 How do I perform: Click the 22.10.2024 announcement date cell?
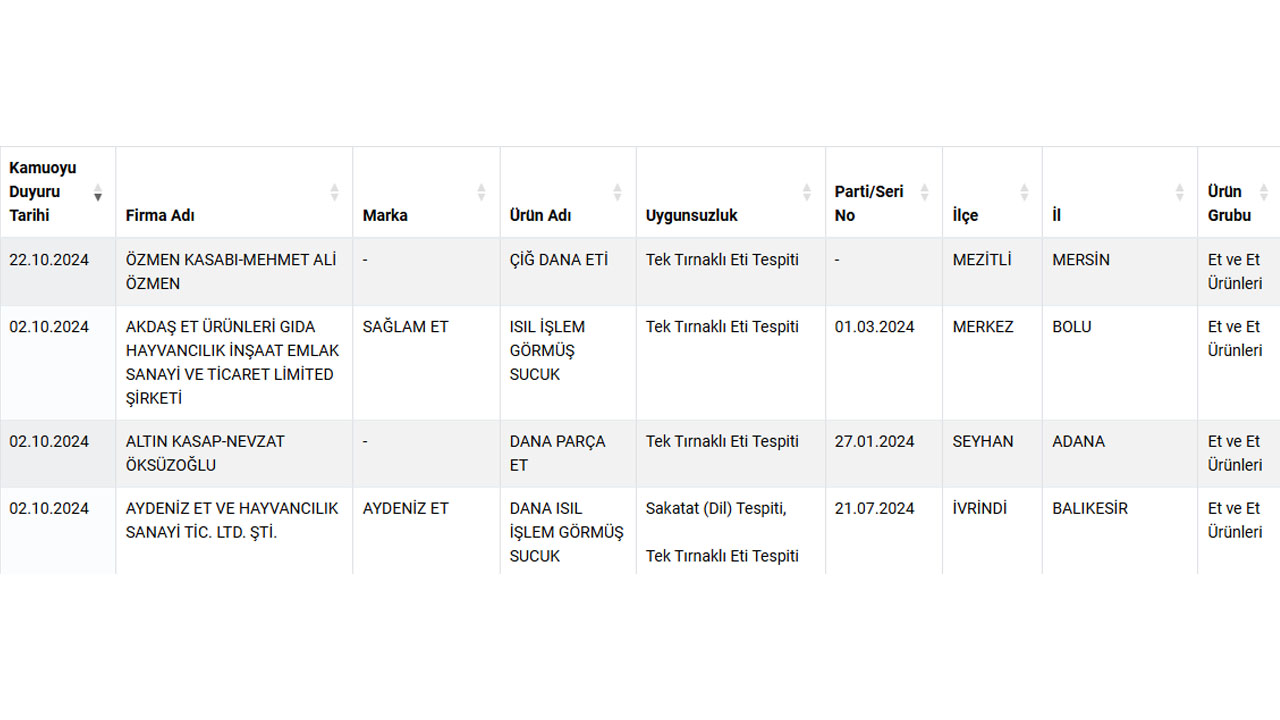tap(49, 260)
